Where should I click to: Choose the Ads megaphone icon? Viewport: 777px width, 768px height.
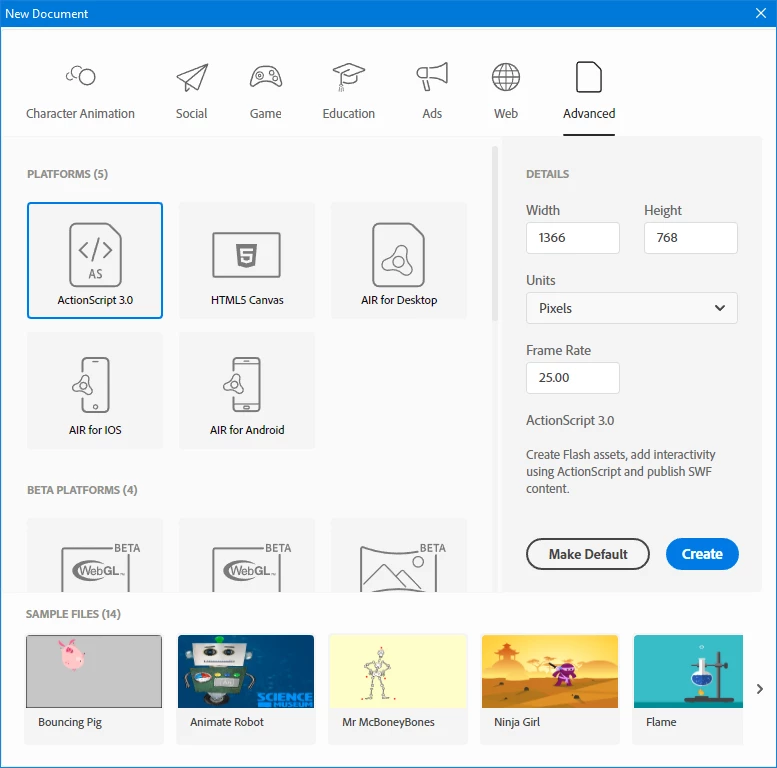432,76
